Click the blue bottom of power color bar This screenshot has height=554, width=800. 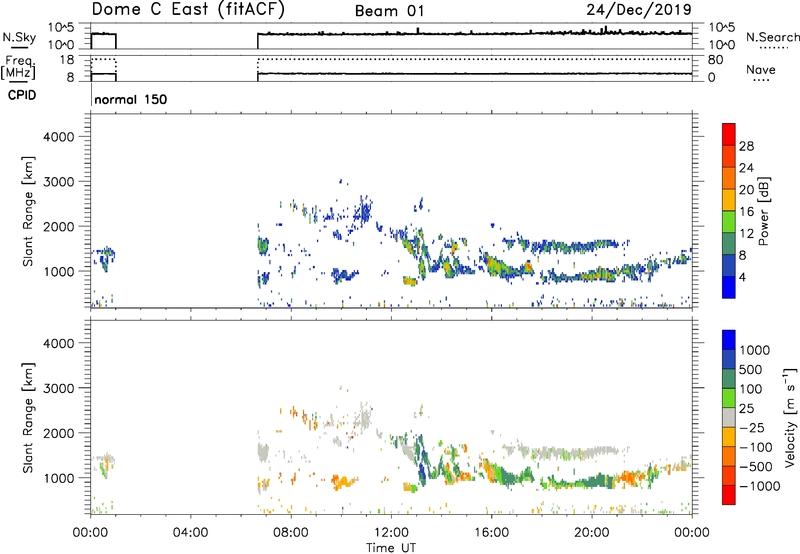(729, 287)
